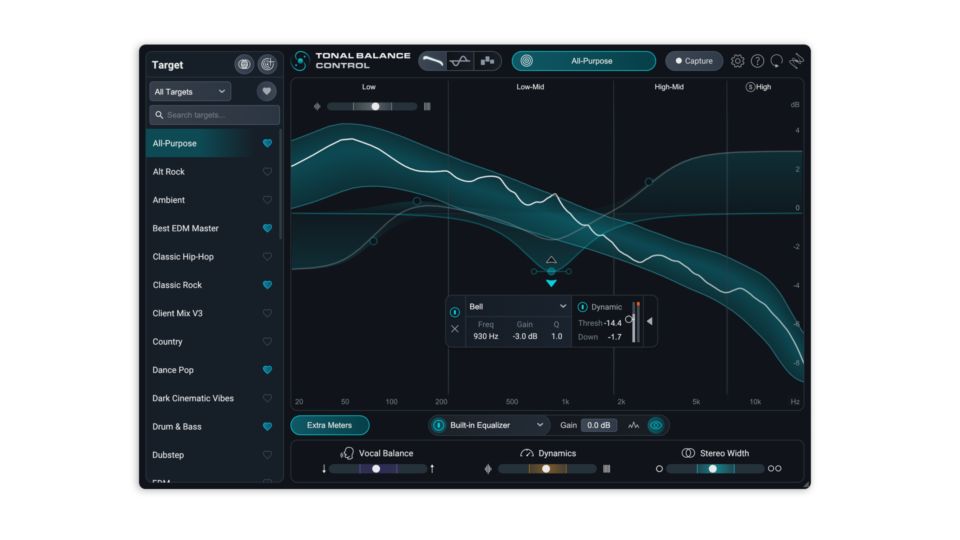Click the Low band crest slider handle
The image size is (960, 540).
tap(375, 107)
